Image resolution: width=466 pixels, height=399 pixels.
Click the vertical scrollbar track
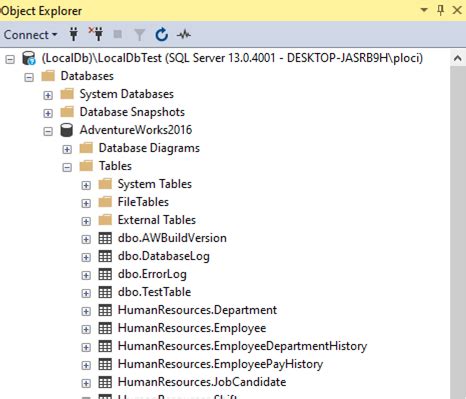click(458, 233)
